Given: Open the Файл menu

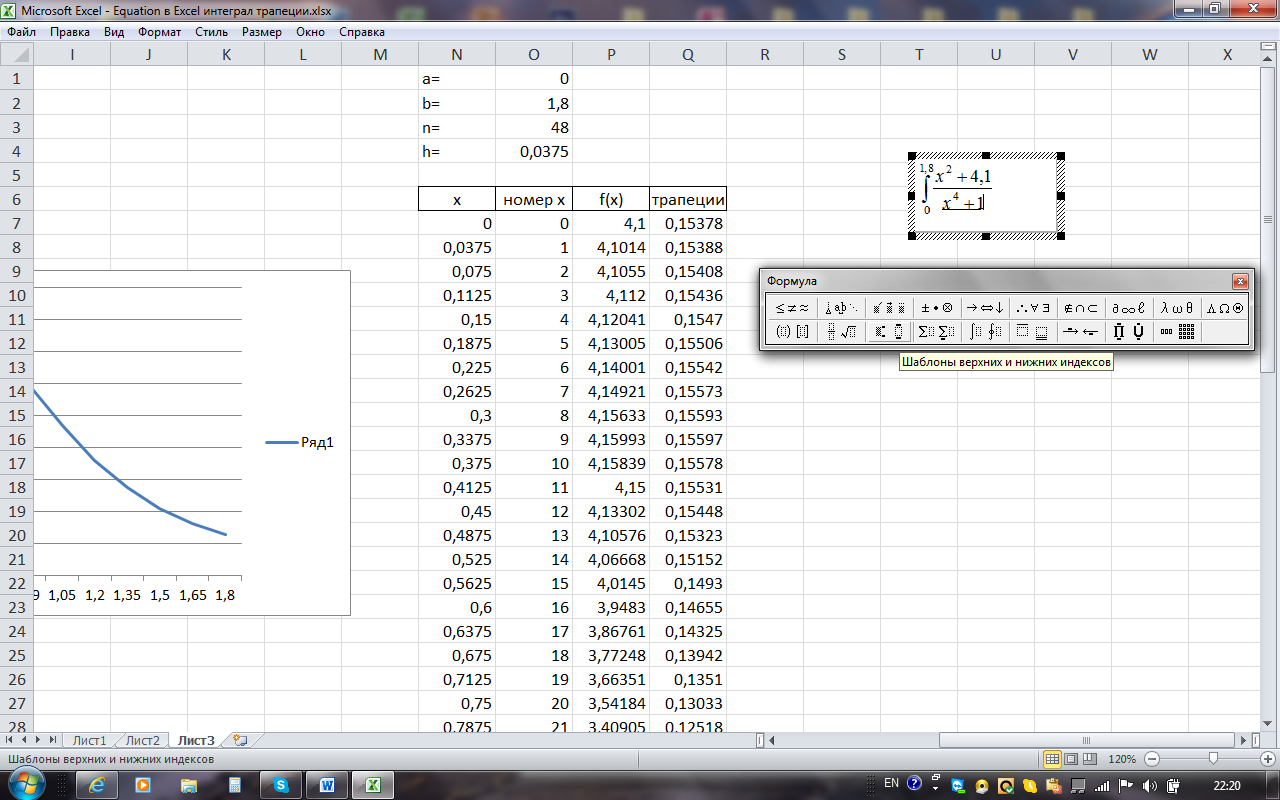Looking at the screenshot, I should tap(21, 32).
